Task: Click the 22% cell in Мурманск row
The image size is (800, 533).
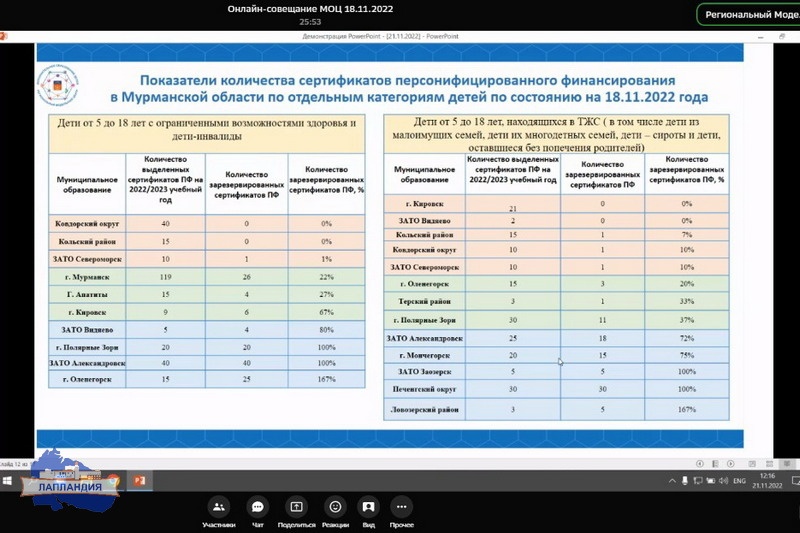Action: click(327, 277)
